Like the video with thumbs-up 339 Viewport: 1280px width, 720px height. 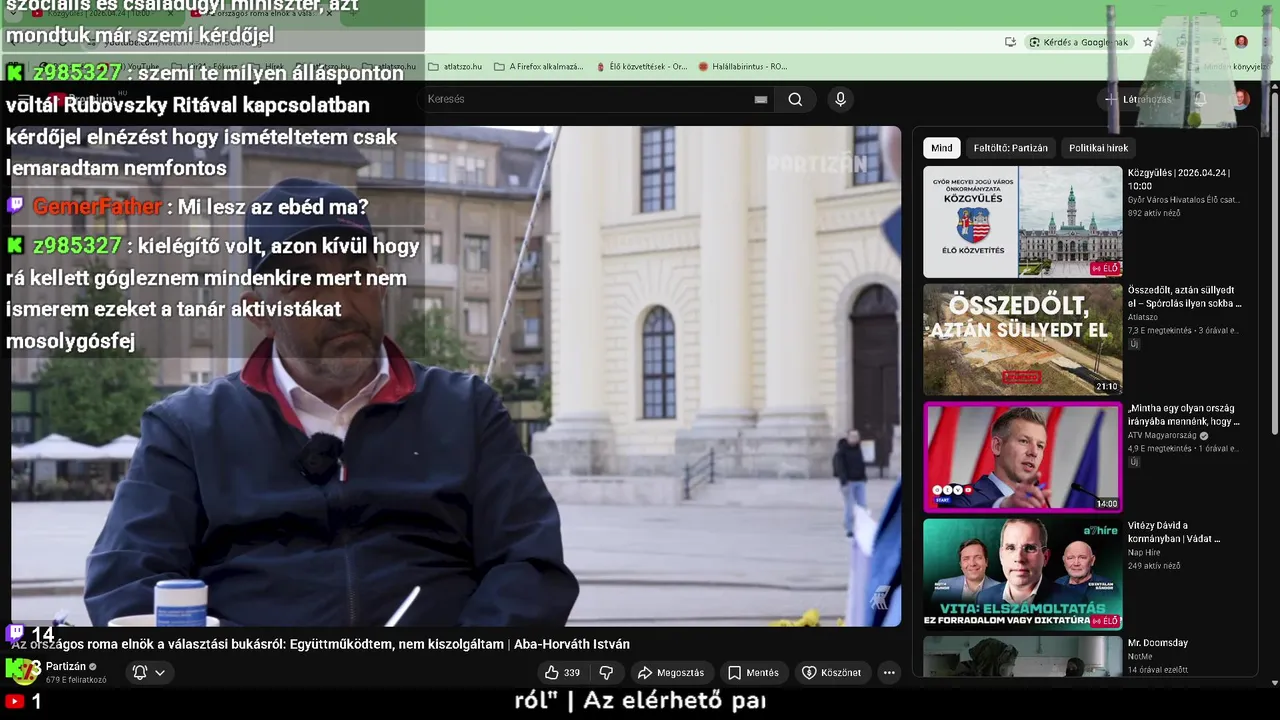pos(562,673)
